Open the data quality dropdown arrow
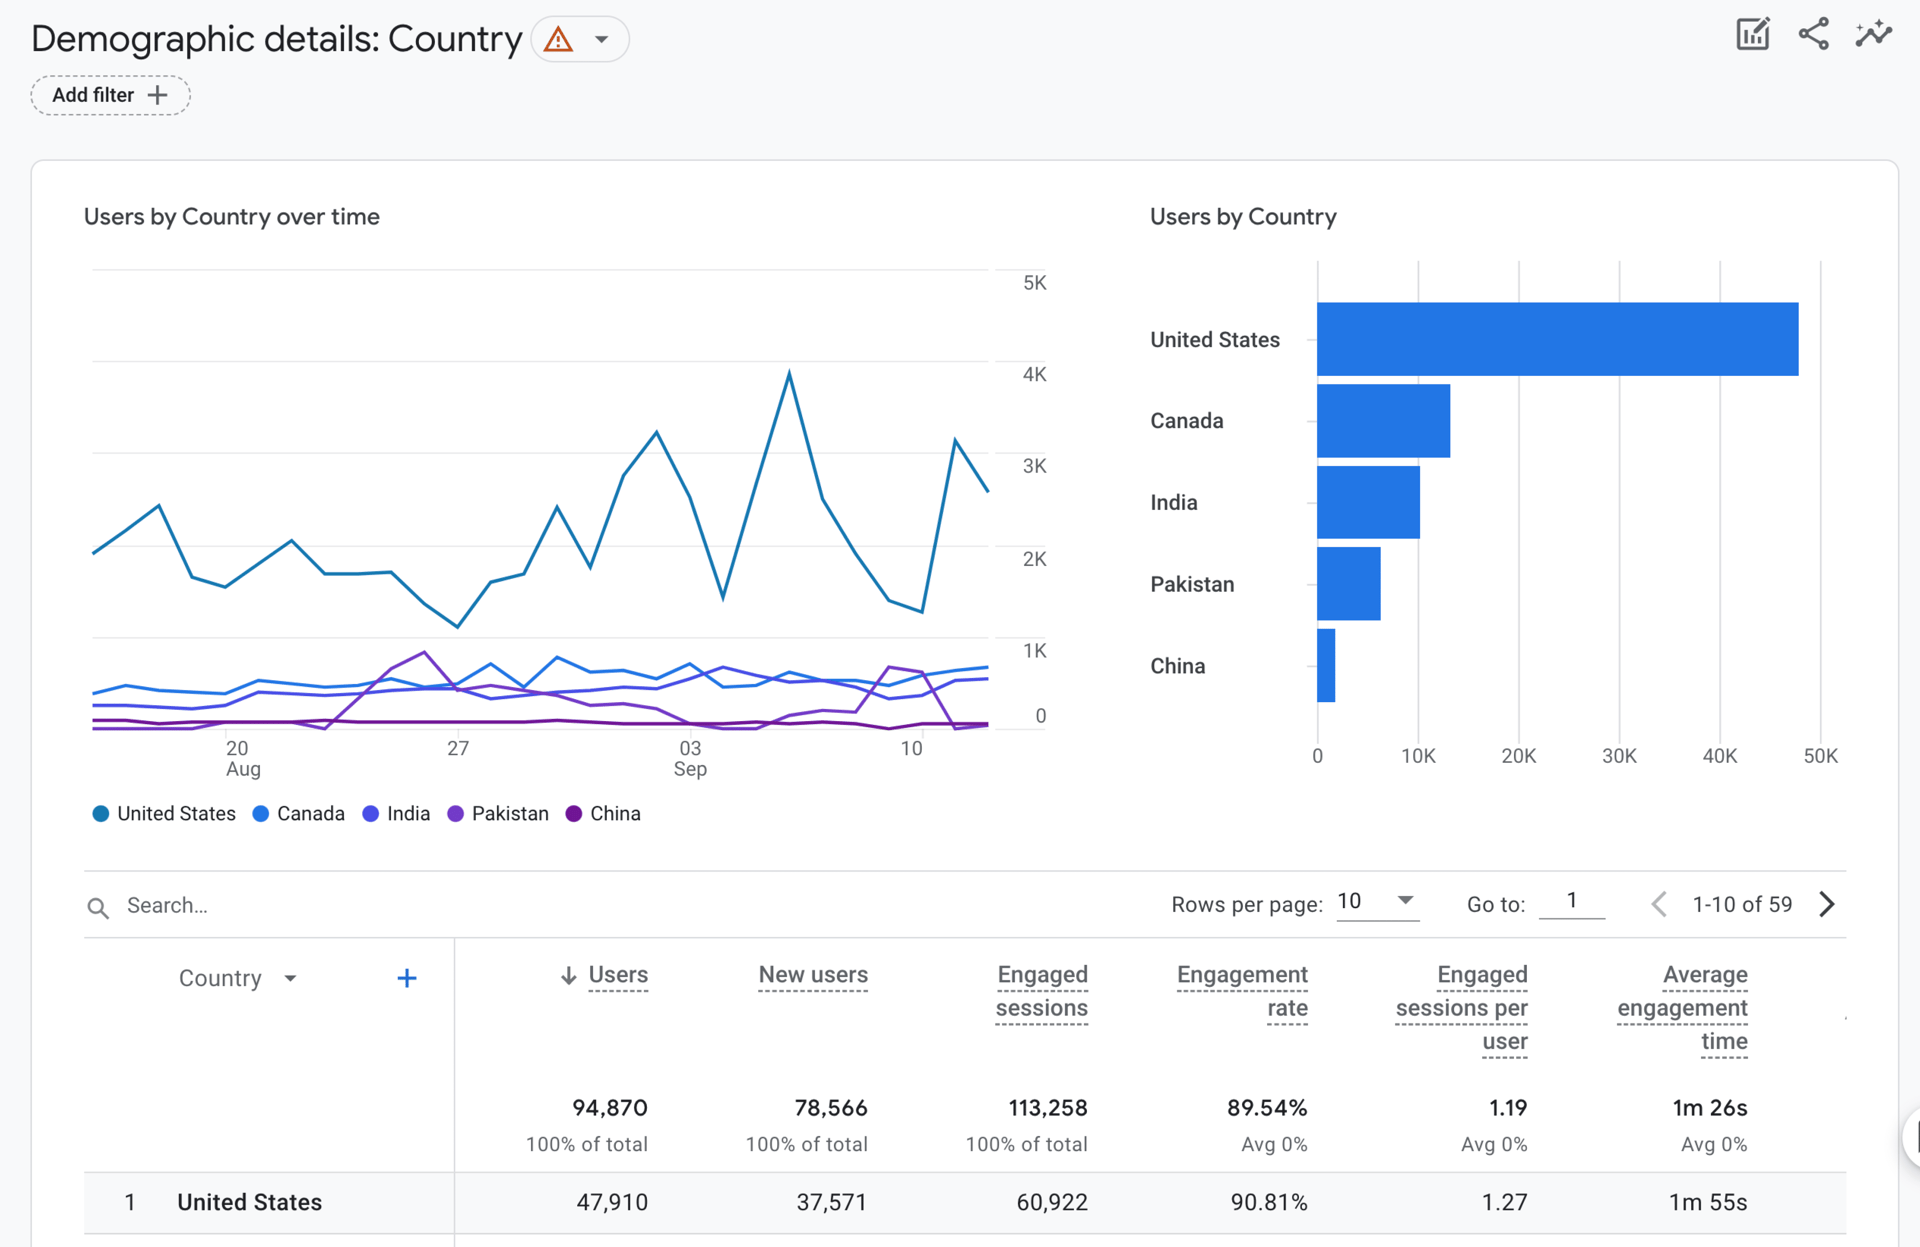 [x=601, y=39]
